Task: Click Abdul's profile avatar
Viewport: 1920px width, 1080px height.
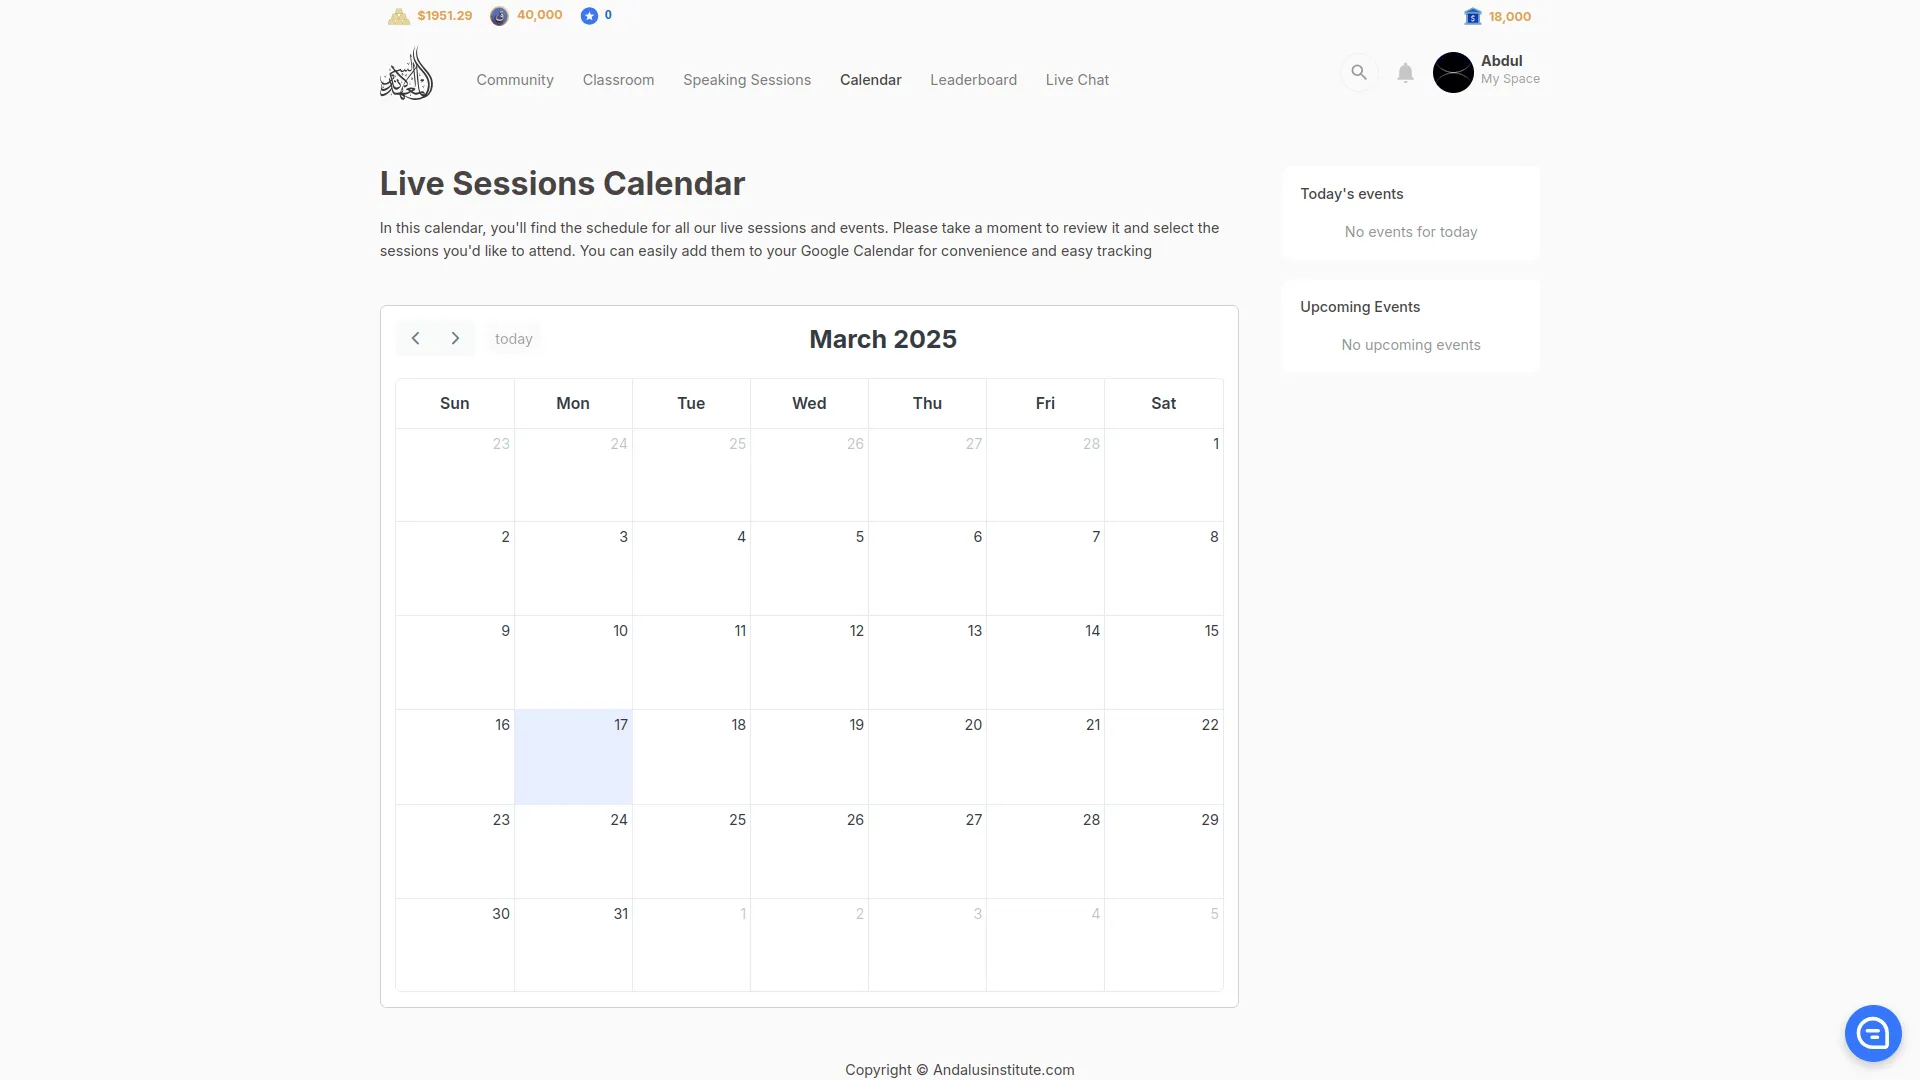Action: 1453,72
